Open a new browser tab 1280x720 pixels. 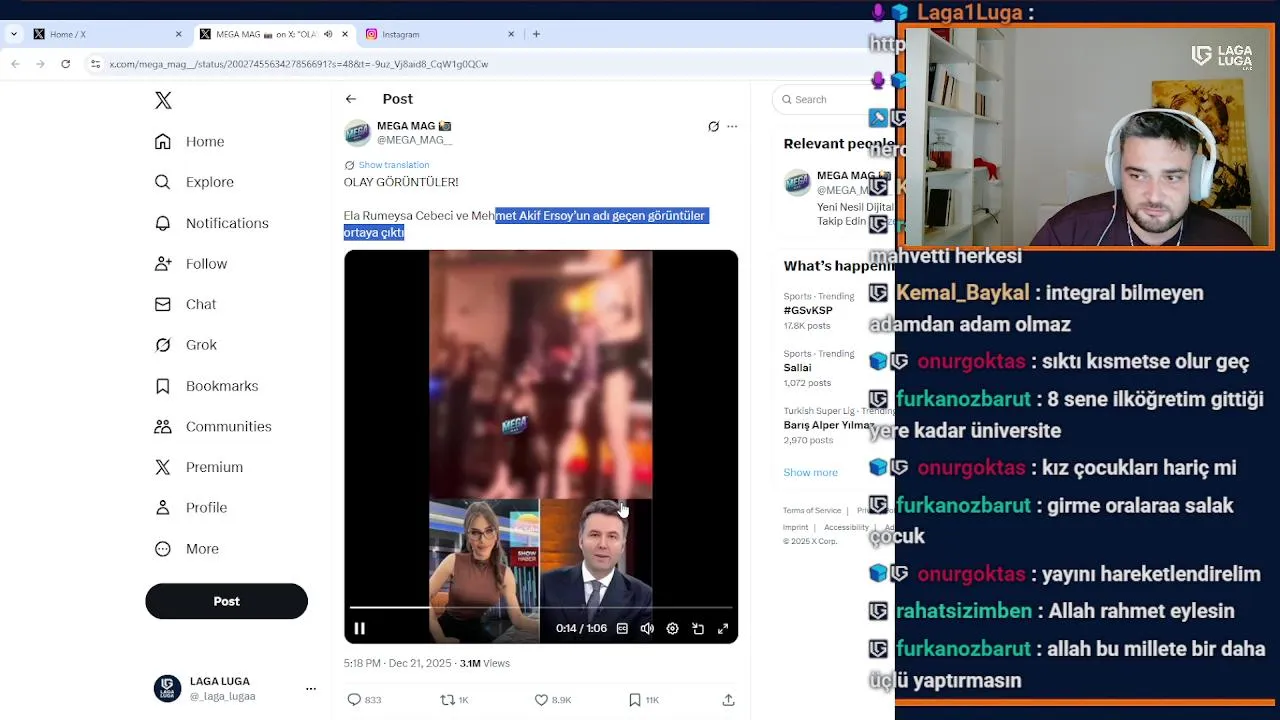536,34
